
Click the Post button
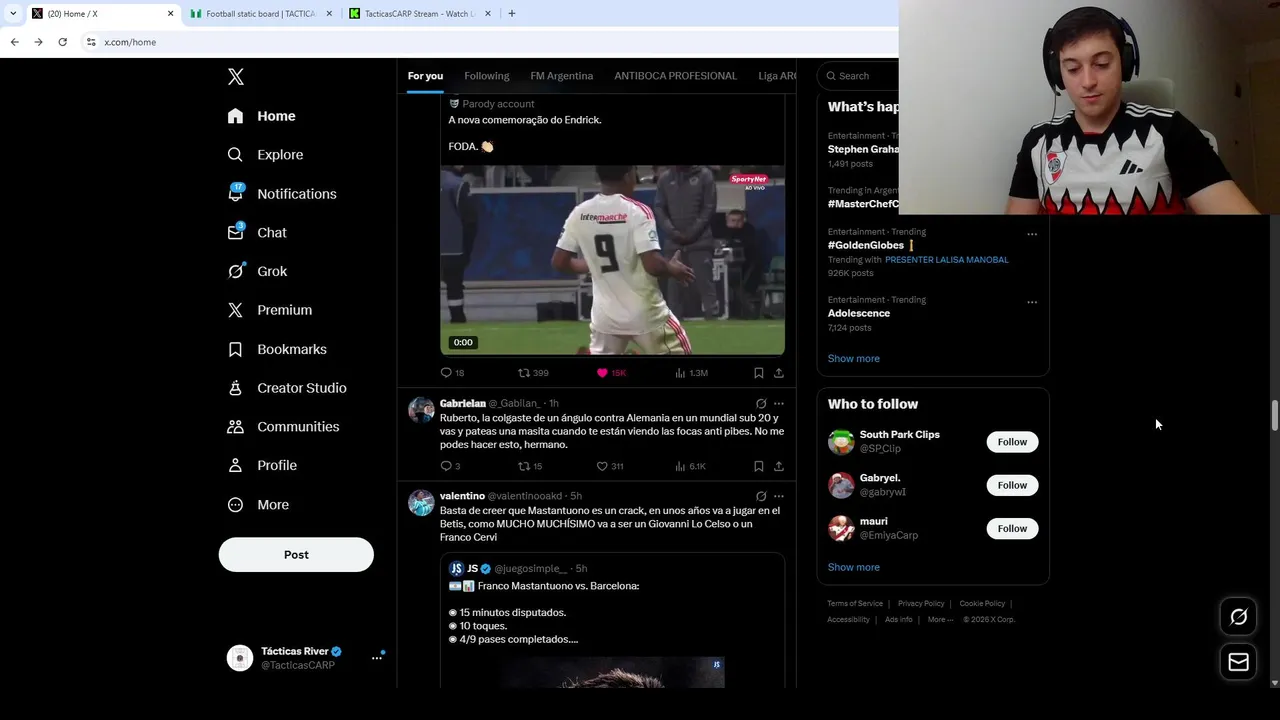(x=296, y=555)
